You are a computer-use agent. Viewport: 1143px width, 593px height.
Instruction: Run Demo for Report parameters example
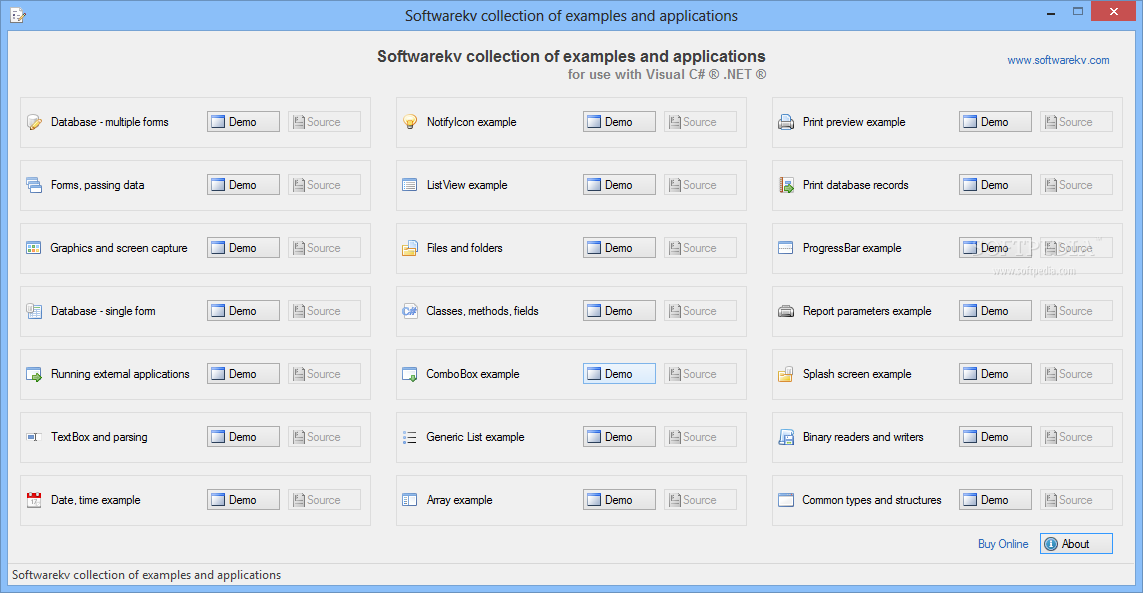(x=996, y=311)
